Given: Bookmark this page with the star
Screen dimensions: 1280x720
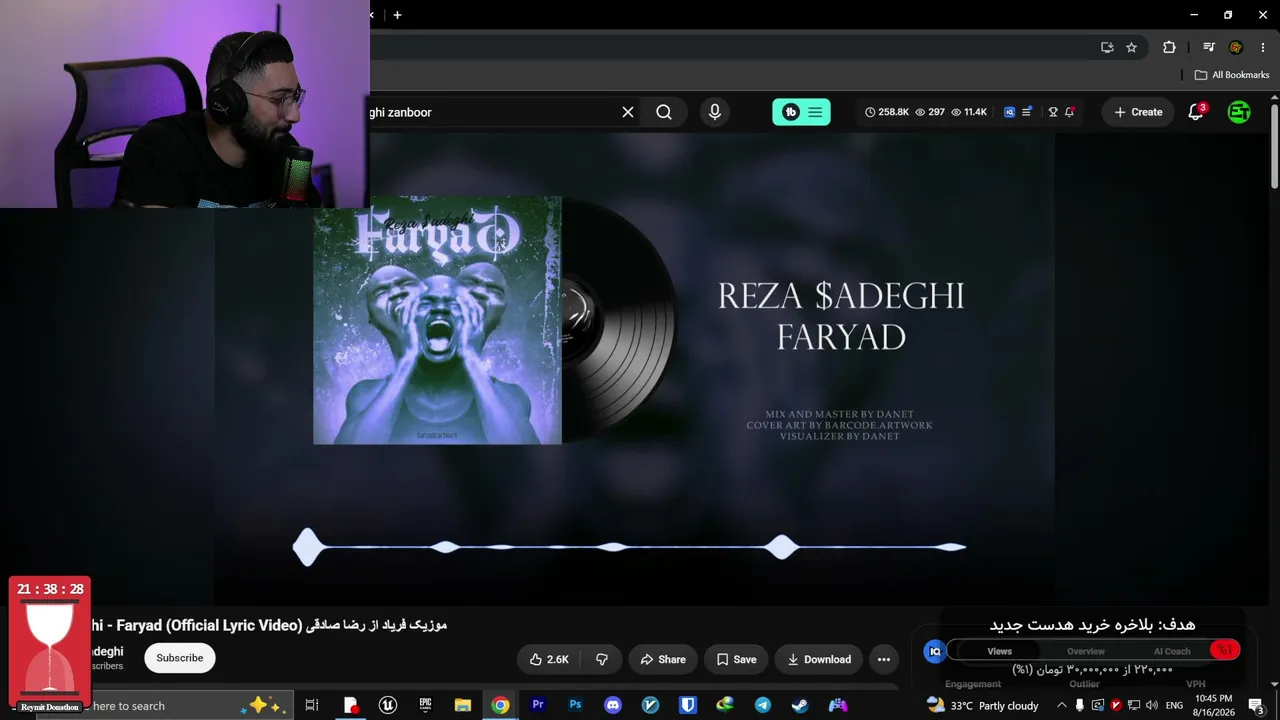Looking at the screenshot, I should click(1131, 47).
